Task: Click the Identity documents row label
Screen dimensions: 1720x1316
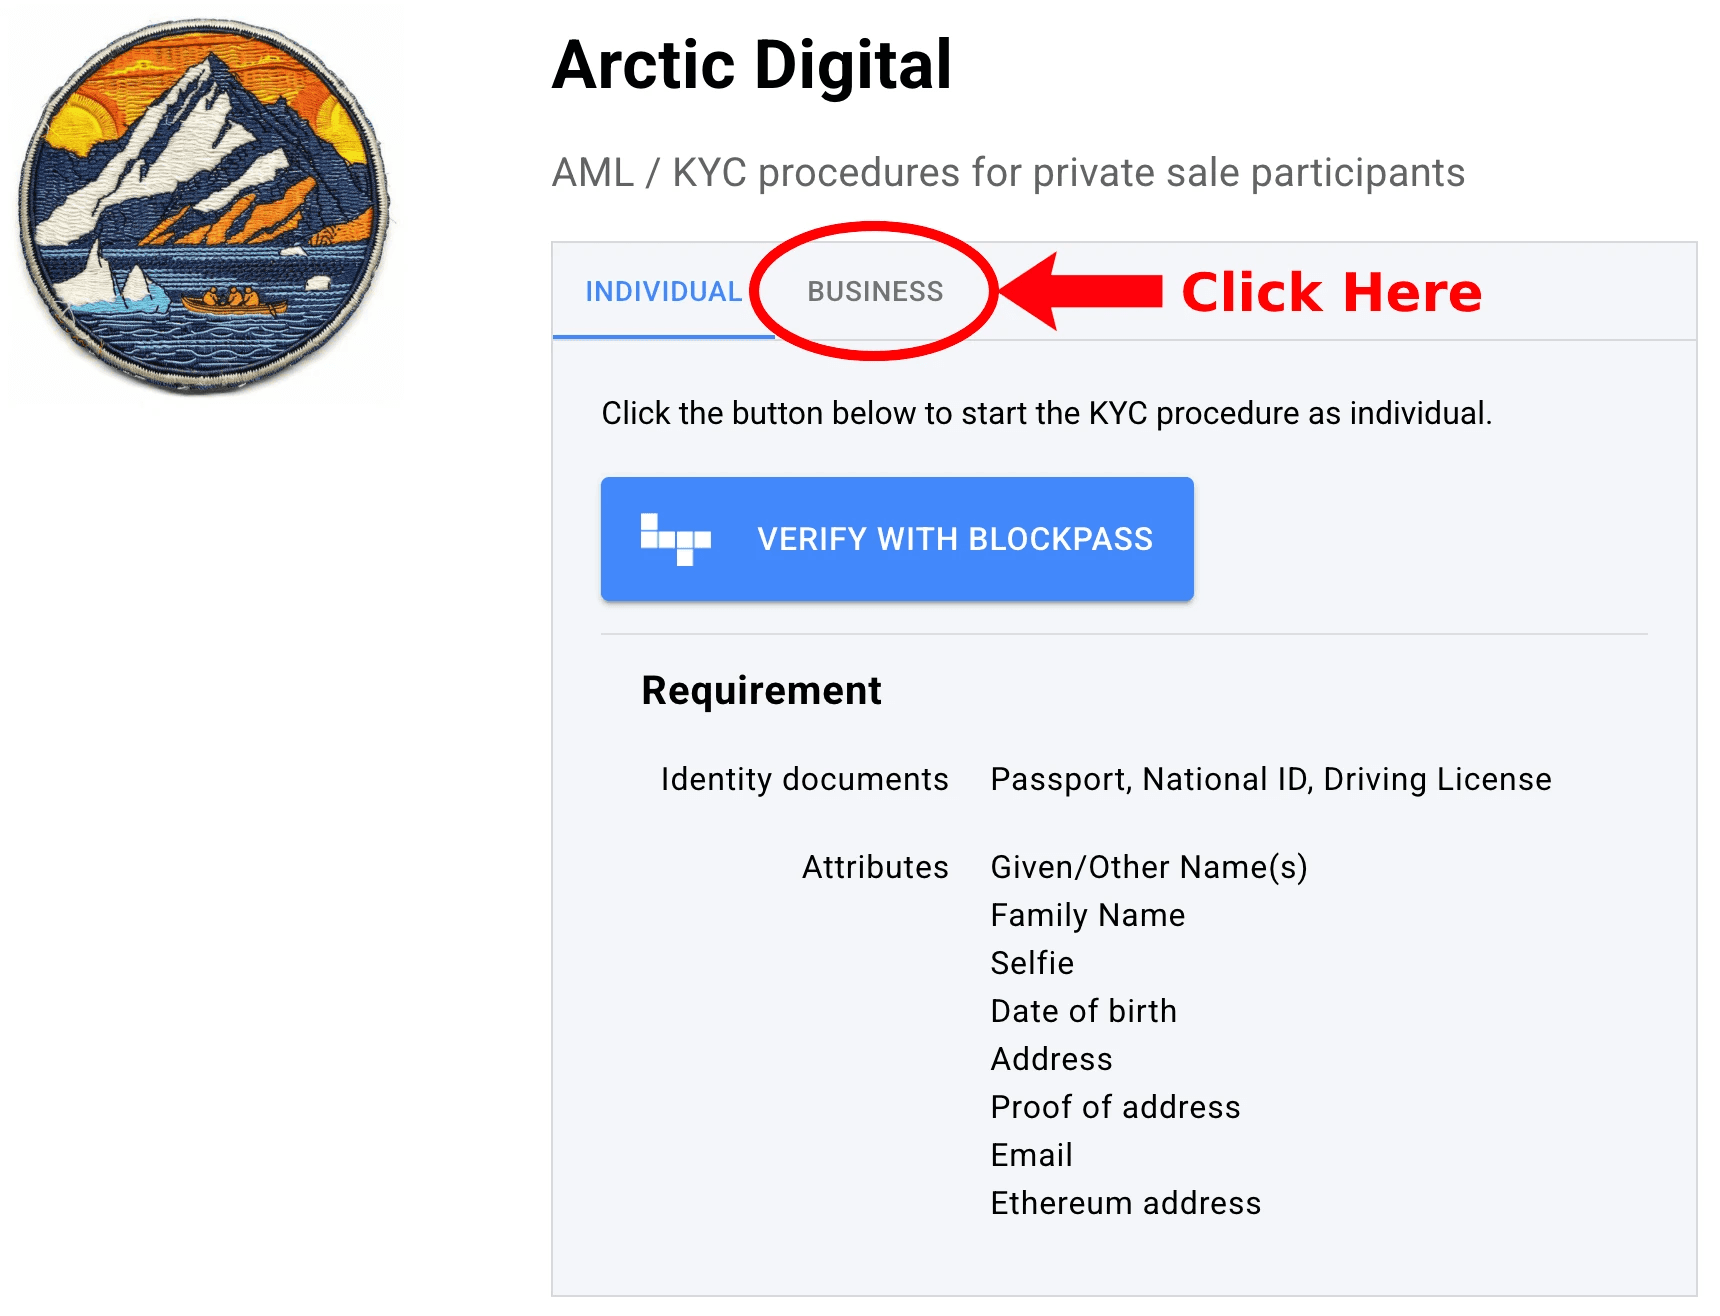Action: click(805, 779)
